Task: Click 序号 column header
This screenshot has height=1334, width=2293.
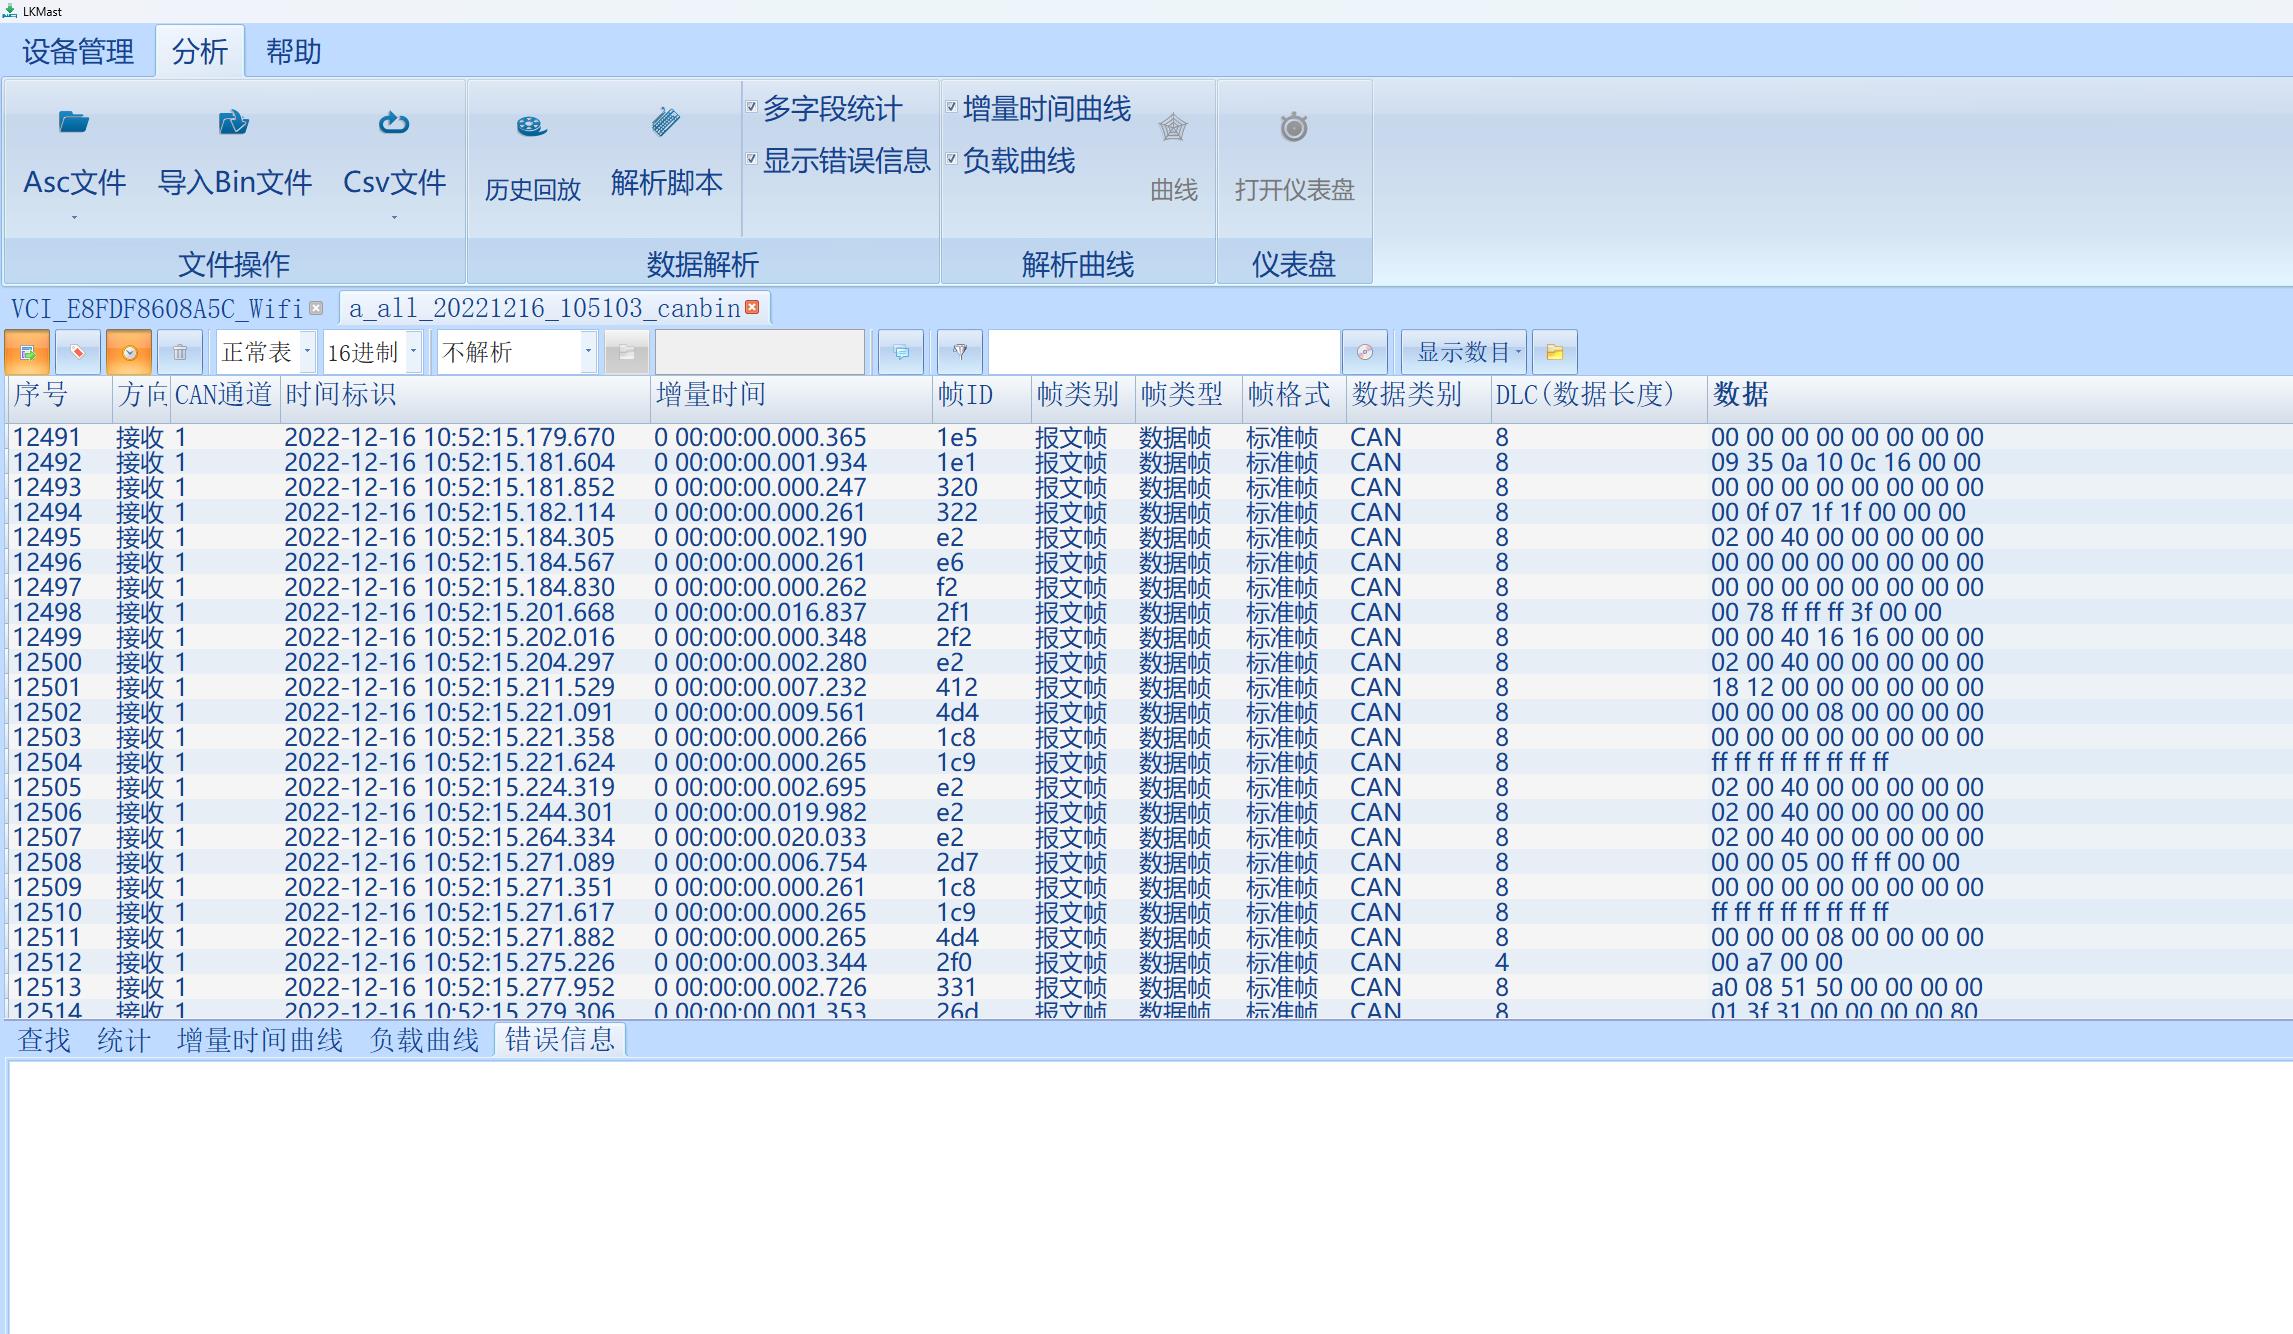Action: tap(60, 395)
